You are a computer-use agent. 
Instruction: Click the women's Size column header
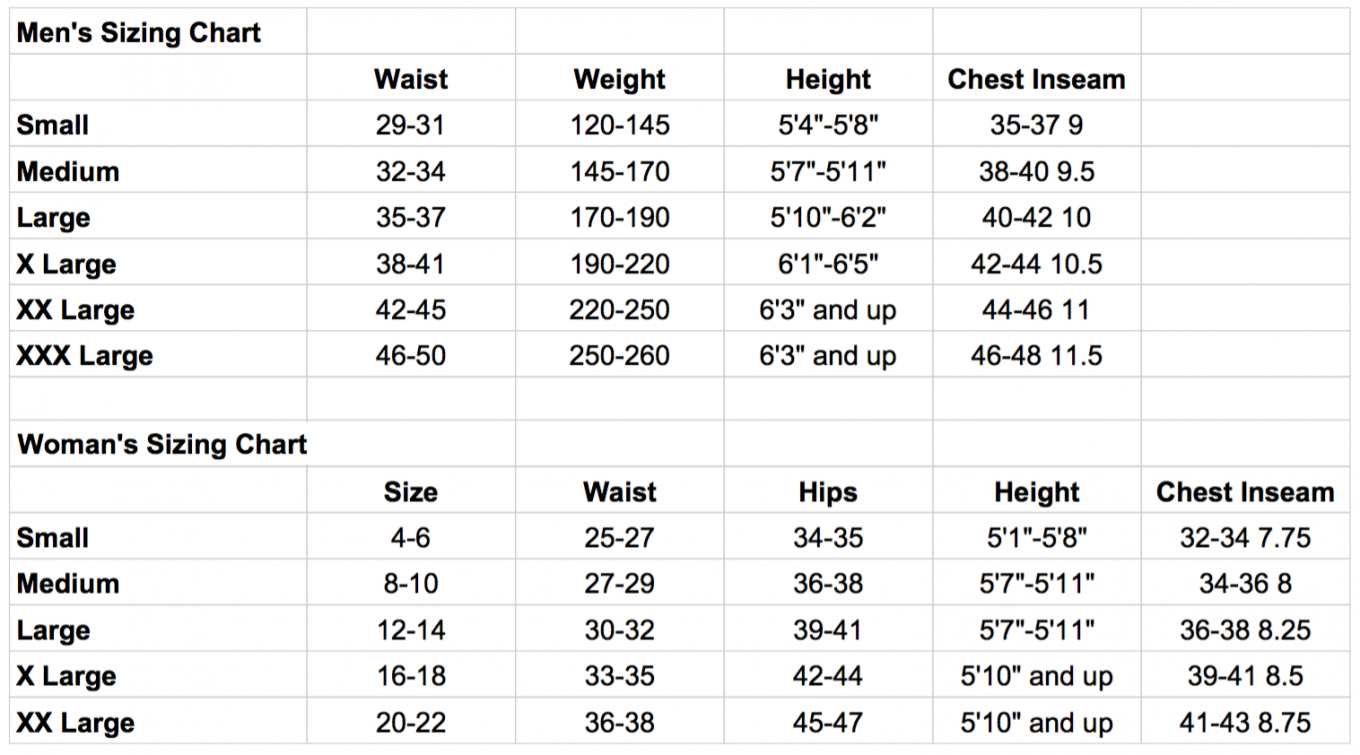[410, 492]
